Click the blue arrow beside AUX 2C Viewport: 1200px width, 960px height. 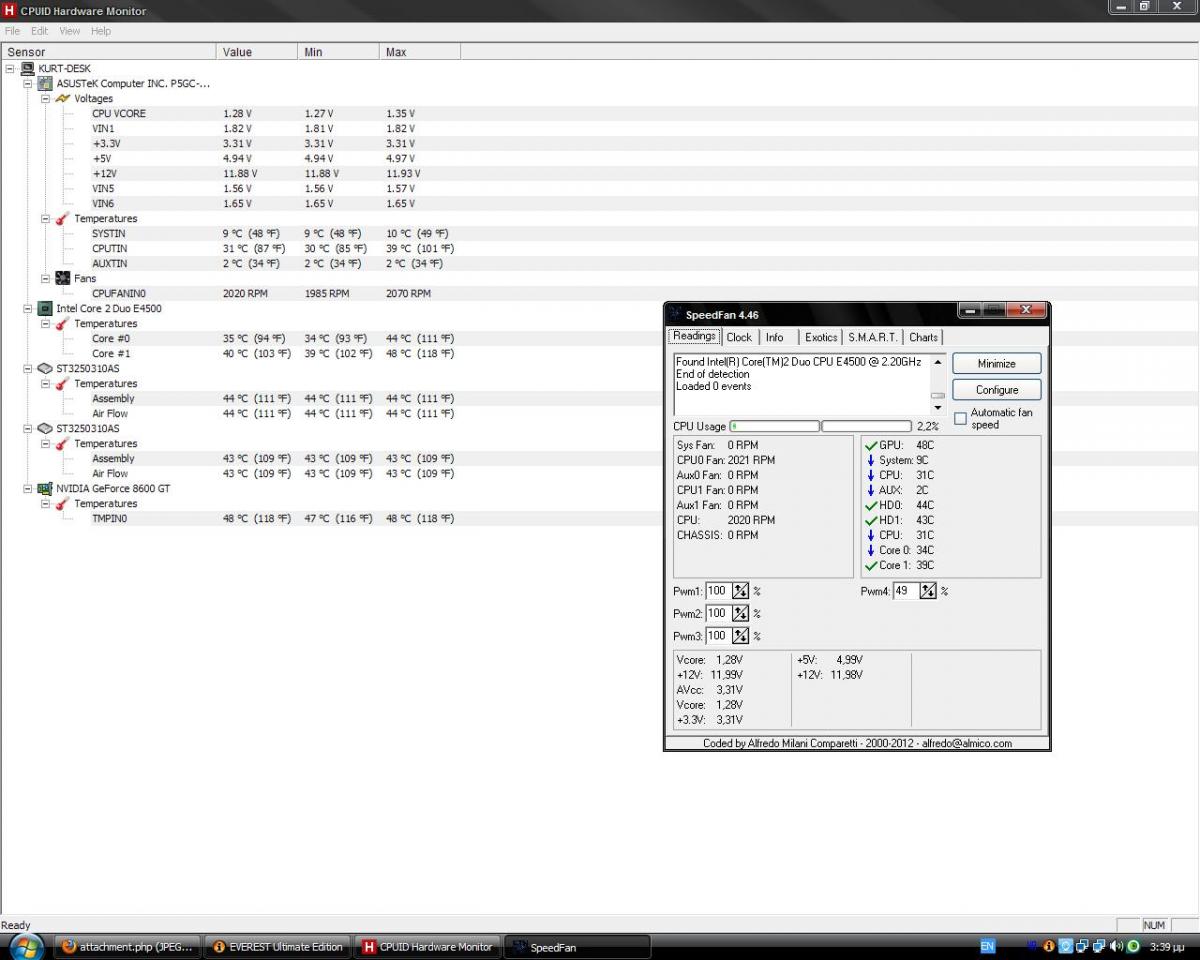871,490
